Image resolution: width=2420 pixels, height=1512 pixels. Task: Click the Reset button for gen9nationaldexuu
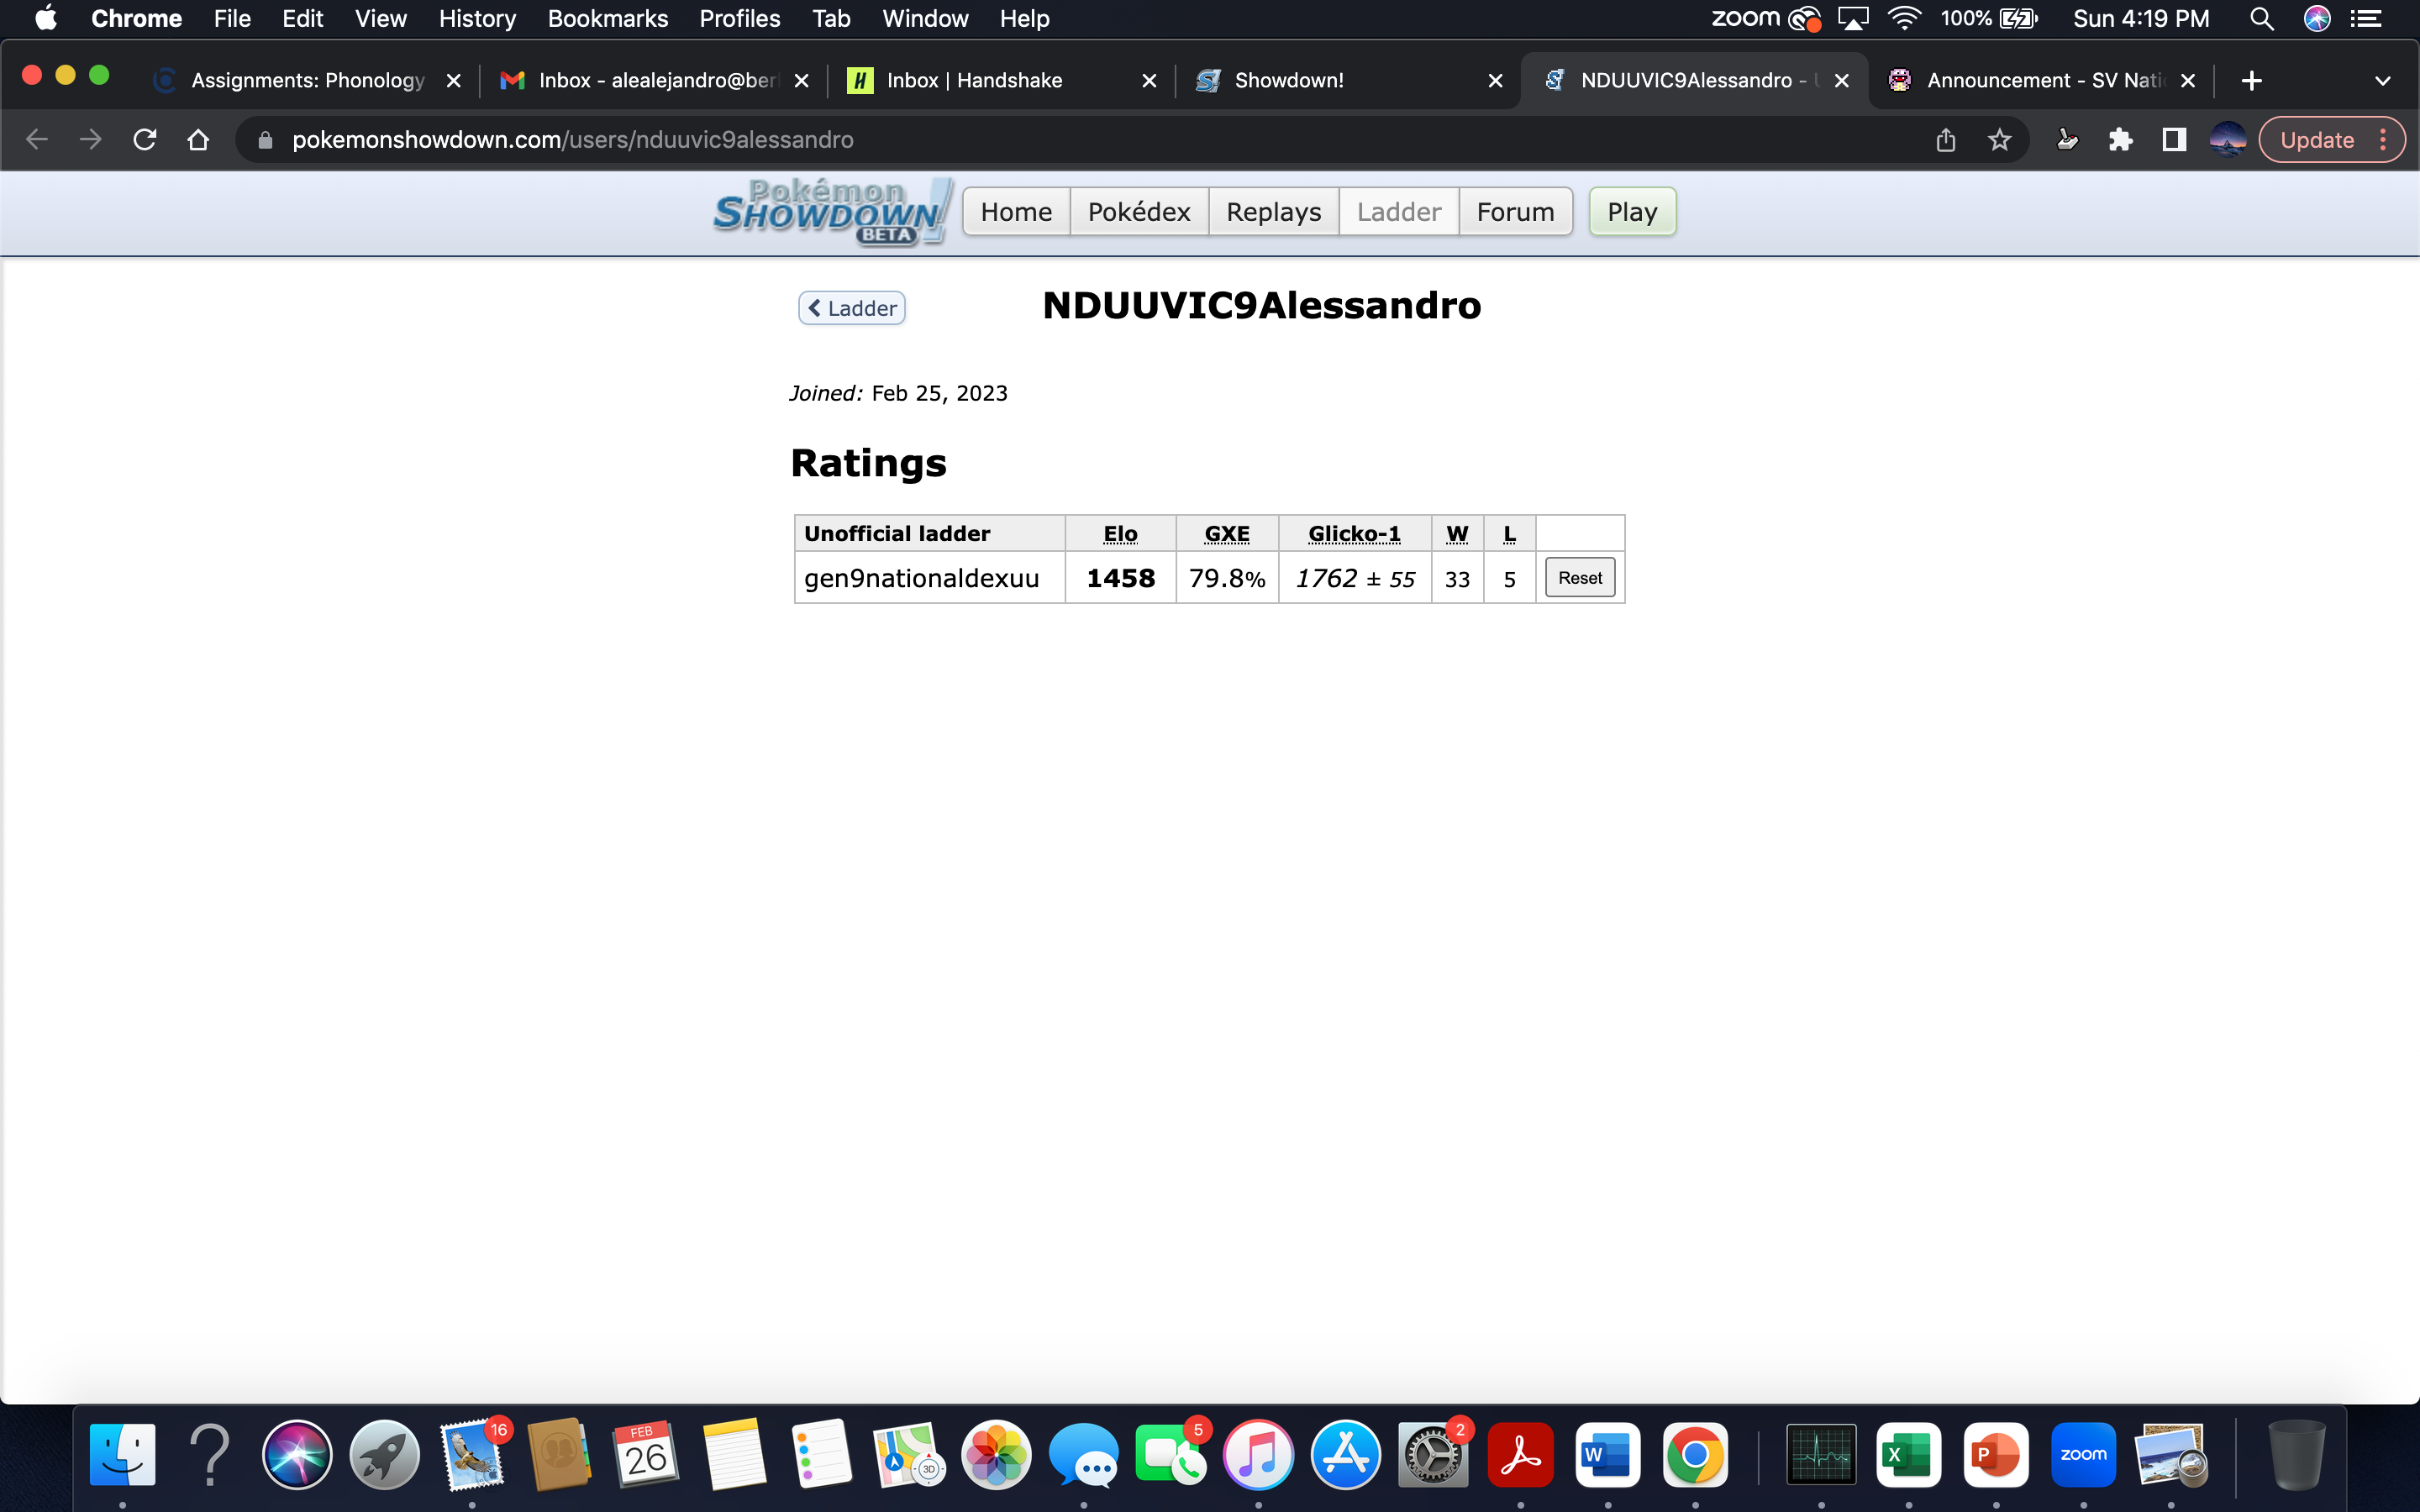click(1579, 578)
